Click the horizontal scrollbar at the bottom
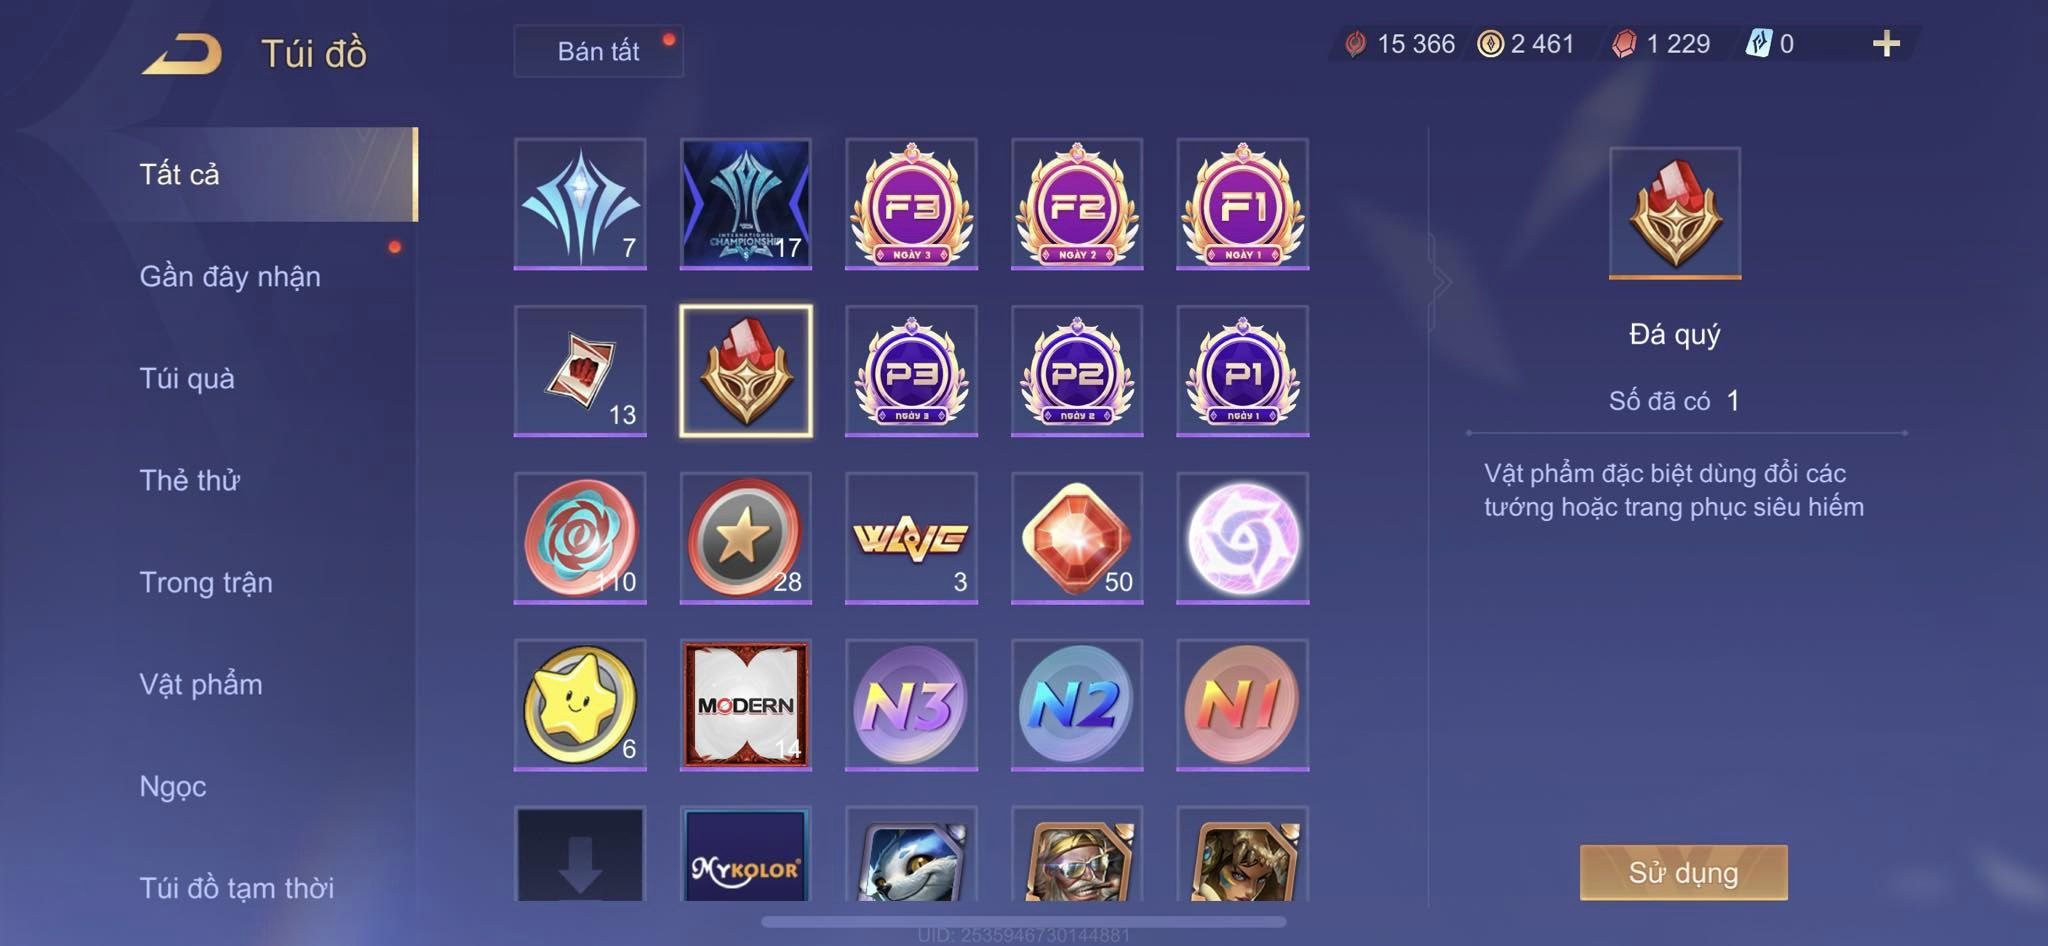The image size is (2048, 946). [1023, 921]
